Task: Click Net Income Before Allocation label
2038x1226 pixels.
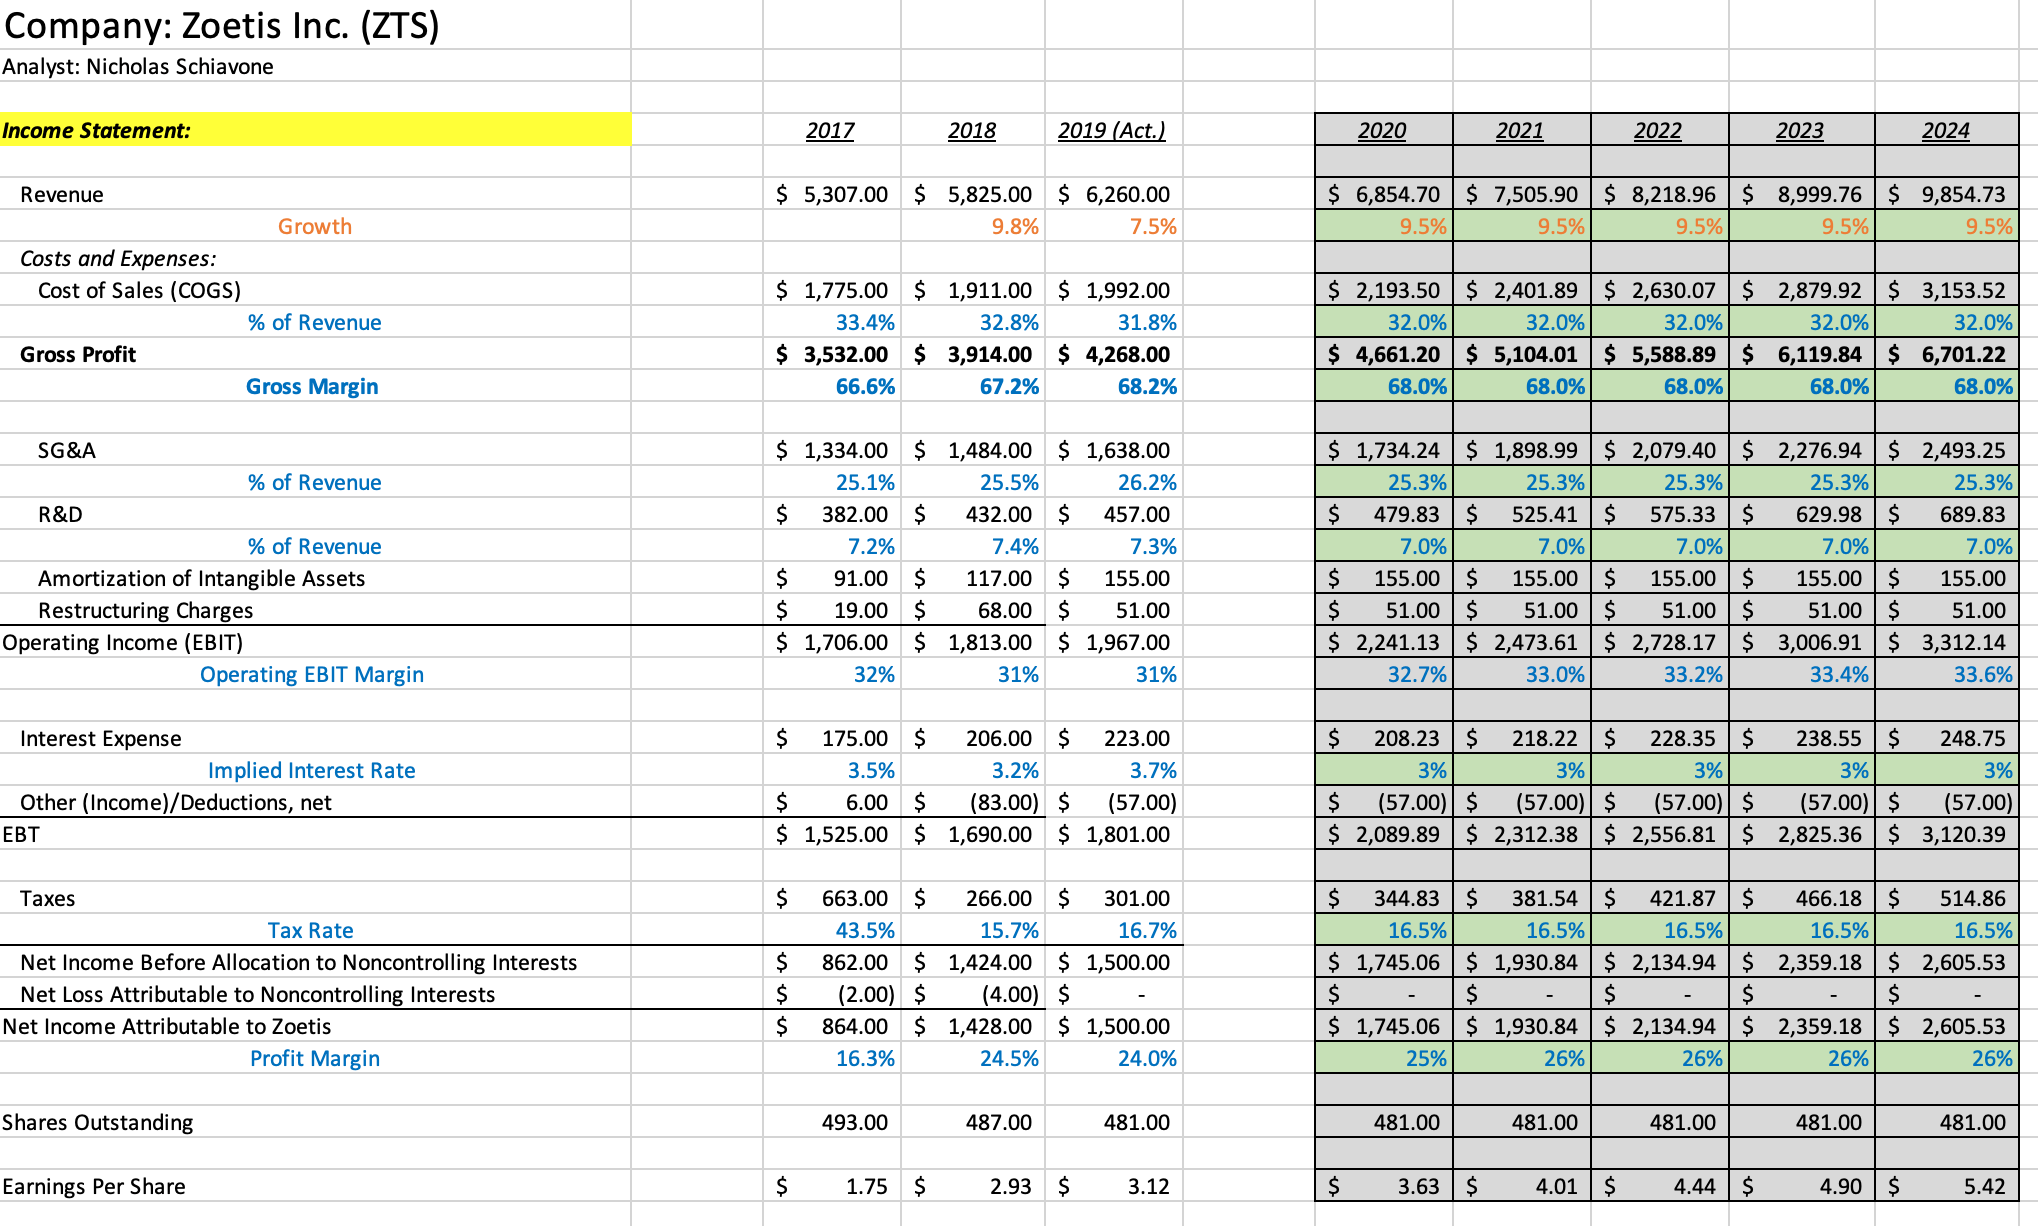Action: click(x=299, y=963)
